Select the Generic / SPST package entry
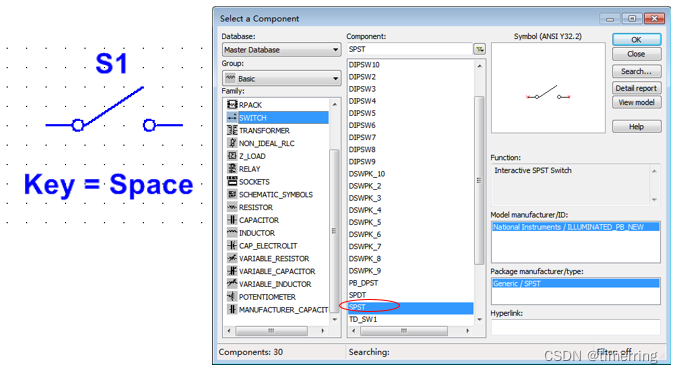The width and height of the screenshot is (673, 373). coord(576,283)
